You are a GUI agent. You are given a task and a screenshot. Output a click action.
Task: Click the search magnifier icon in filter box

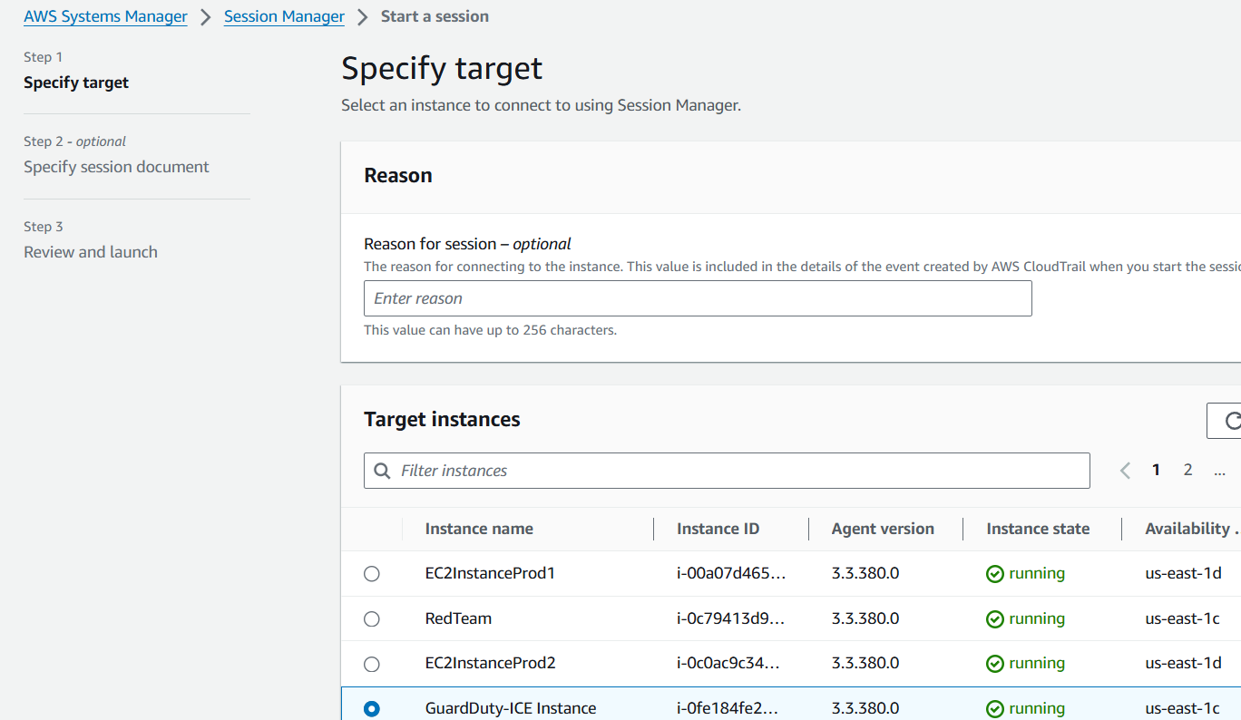pos(382,471)
